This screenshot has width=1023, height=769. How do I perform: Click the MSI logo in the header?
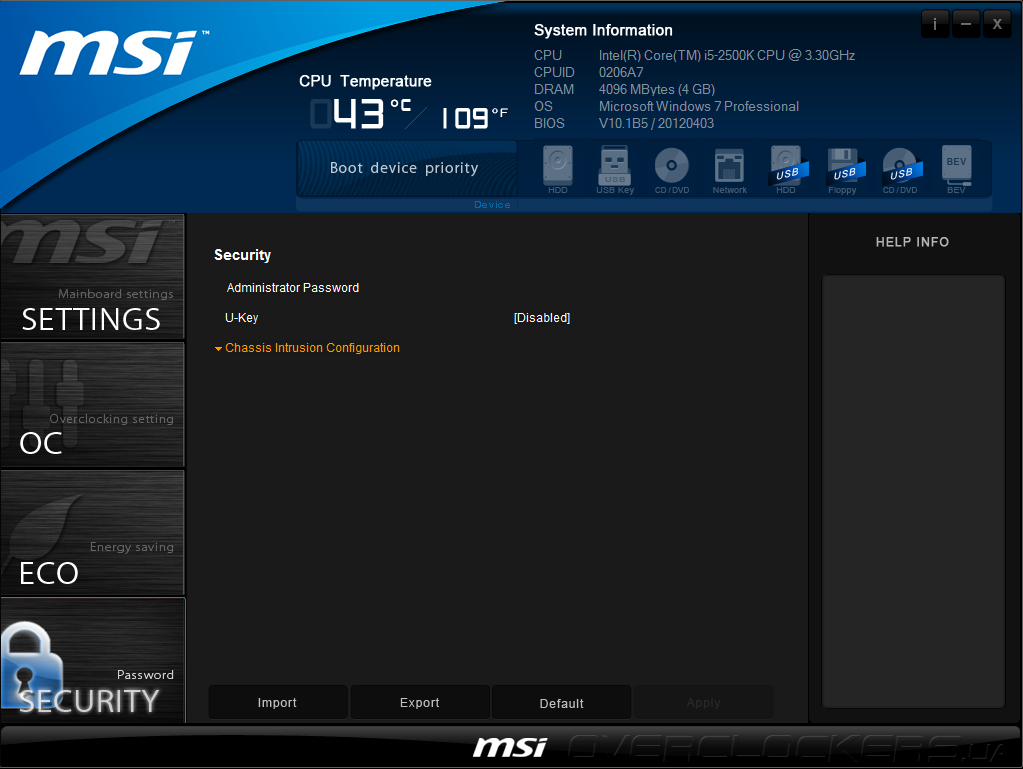(x=114, y=53)
